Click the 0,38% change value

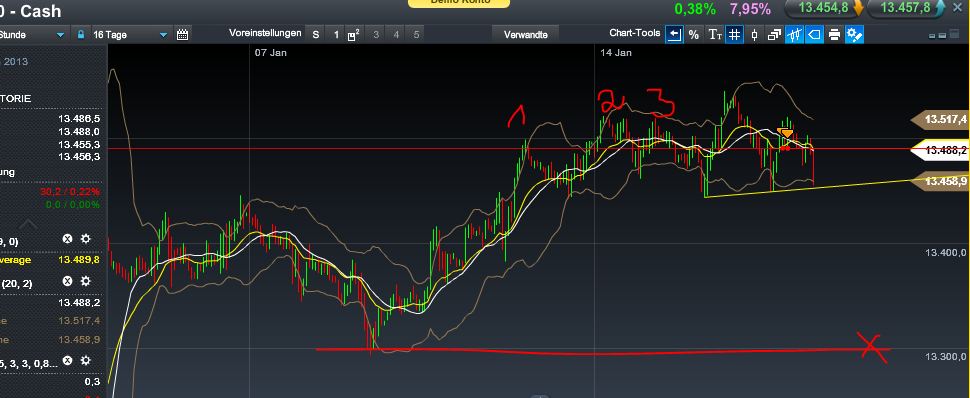695,9
